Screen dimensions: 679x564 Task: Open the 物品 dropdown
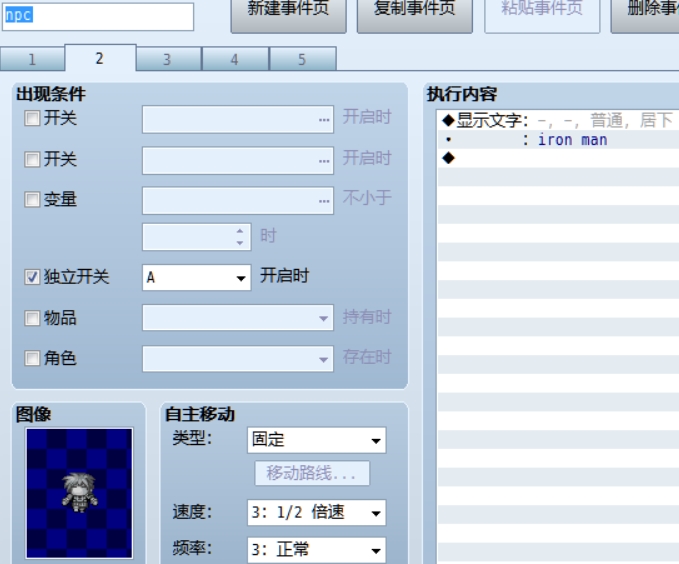[238, 318]
